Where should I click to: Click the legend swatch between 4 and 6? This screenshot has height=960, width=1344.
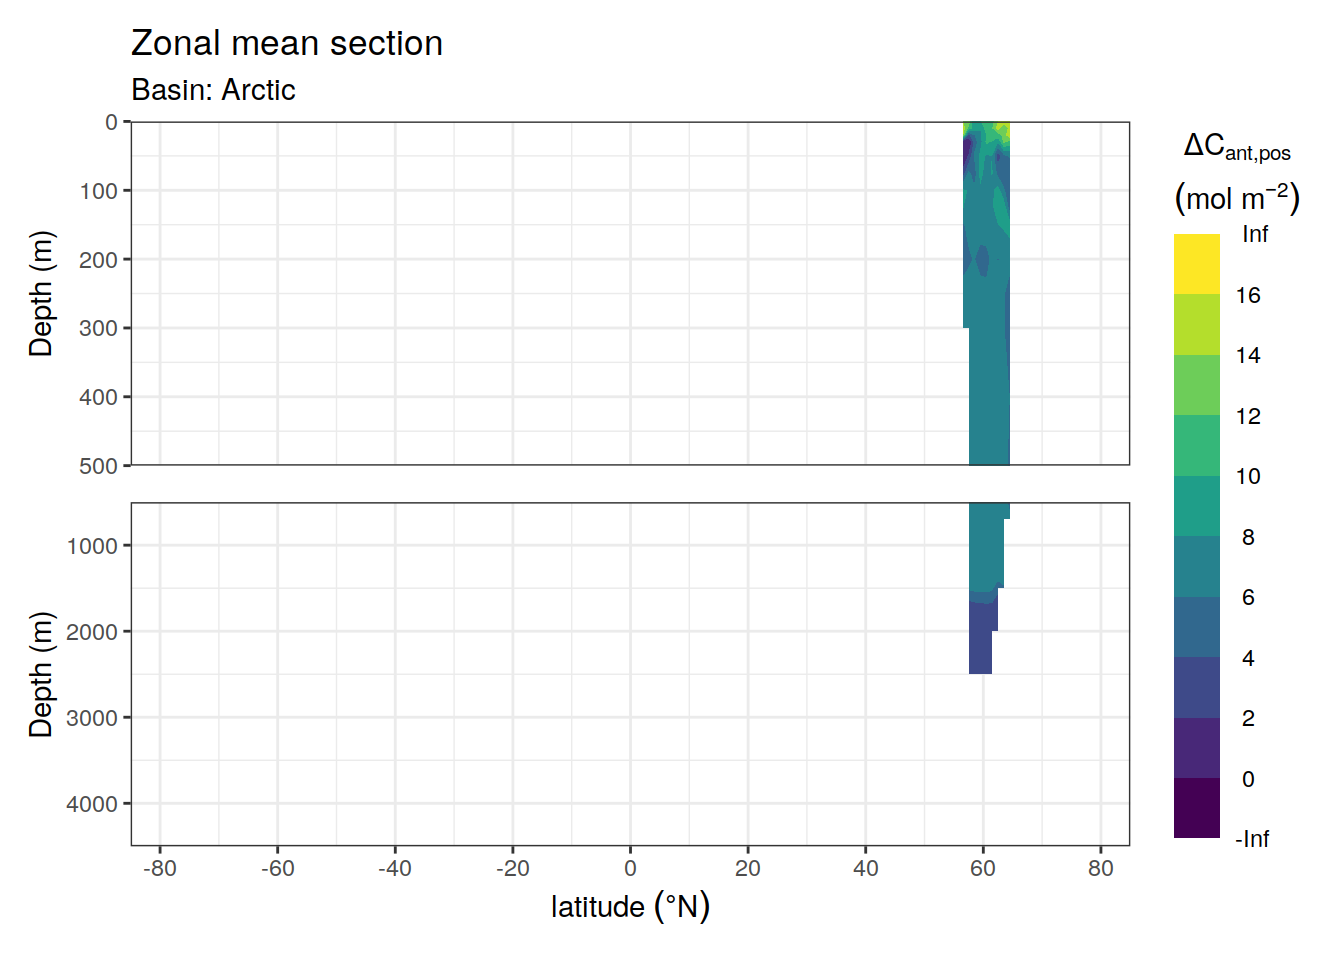pos(1196,627)
